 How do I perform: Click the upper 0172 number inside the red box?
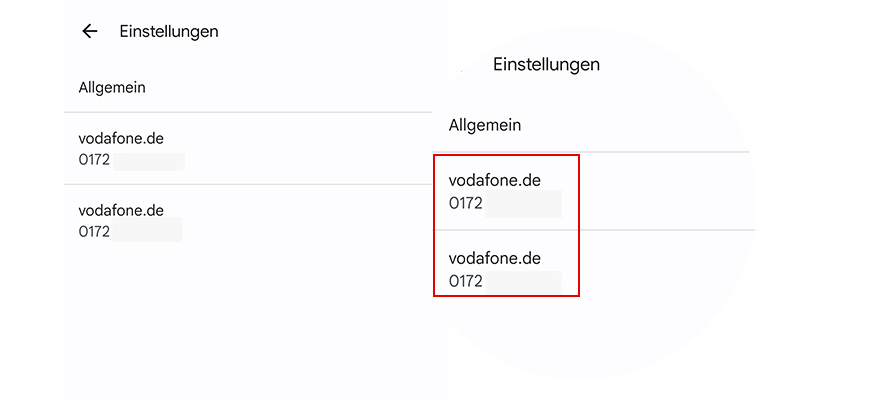[466, 204]
